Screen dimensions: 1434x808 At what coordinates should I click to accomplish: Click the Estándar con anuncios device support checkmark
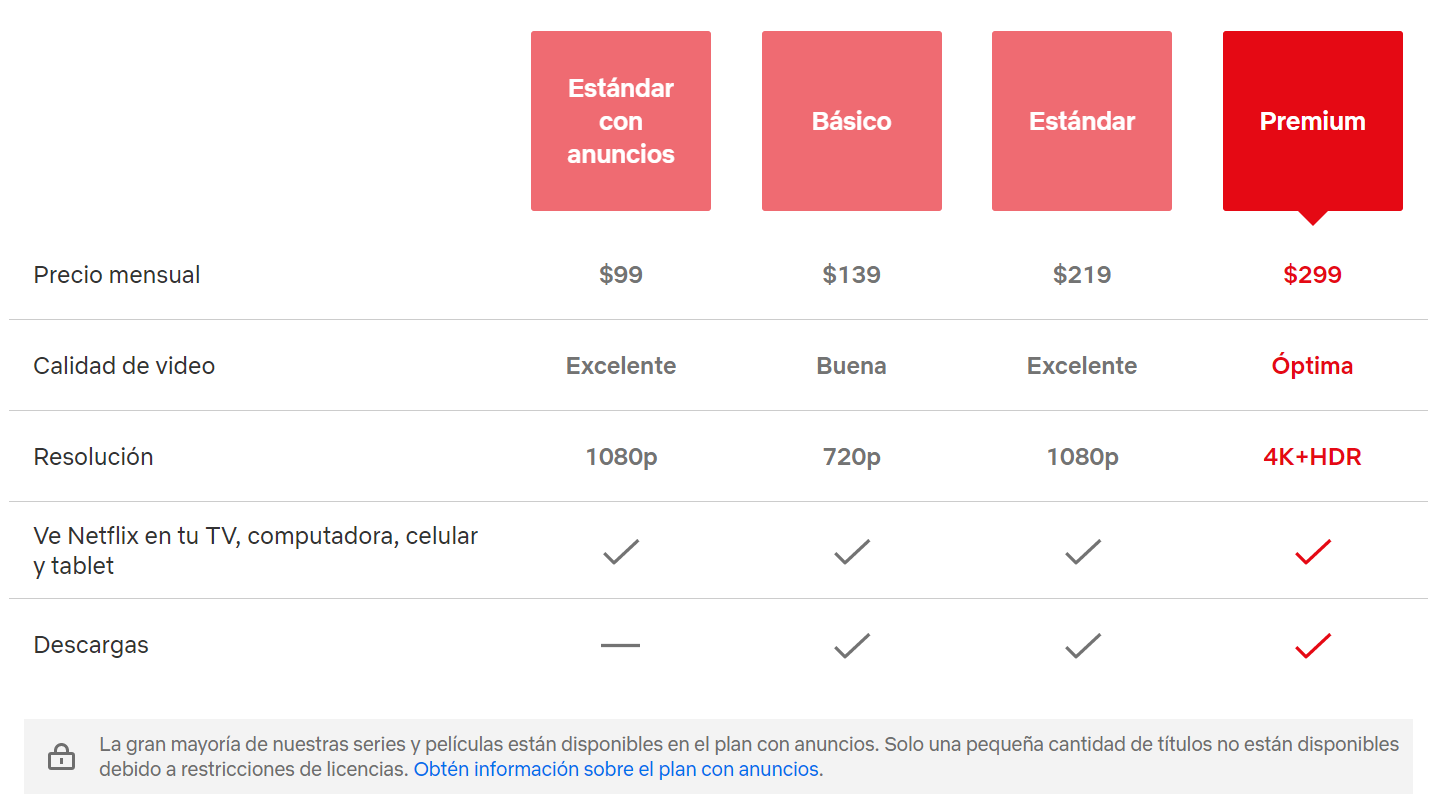[620, 551]
